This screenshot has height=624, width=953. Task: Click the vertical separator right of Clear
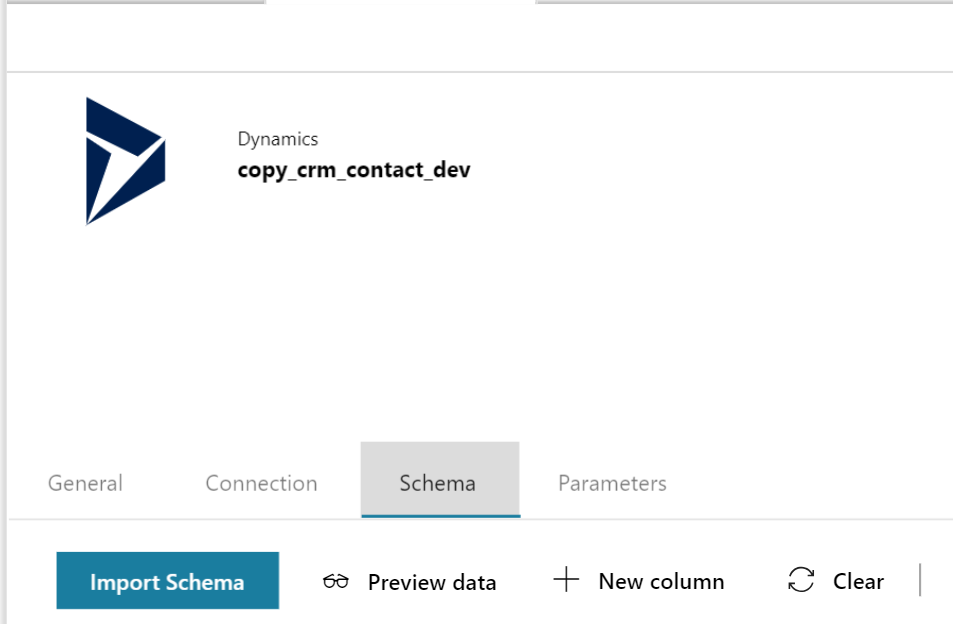pos(919,580)
